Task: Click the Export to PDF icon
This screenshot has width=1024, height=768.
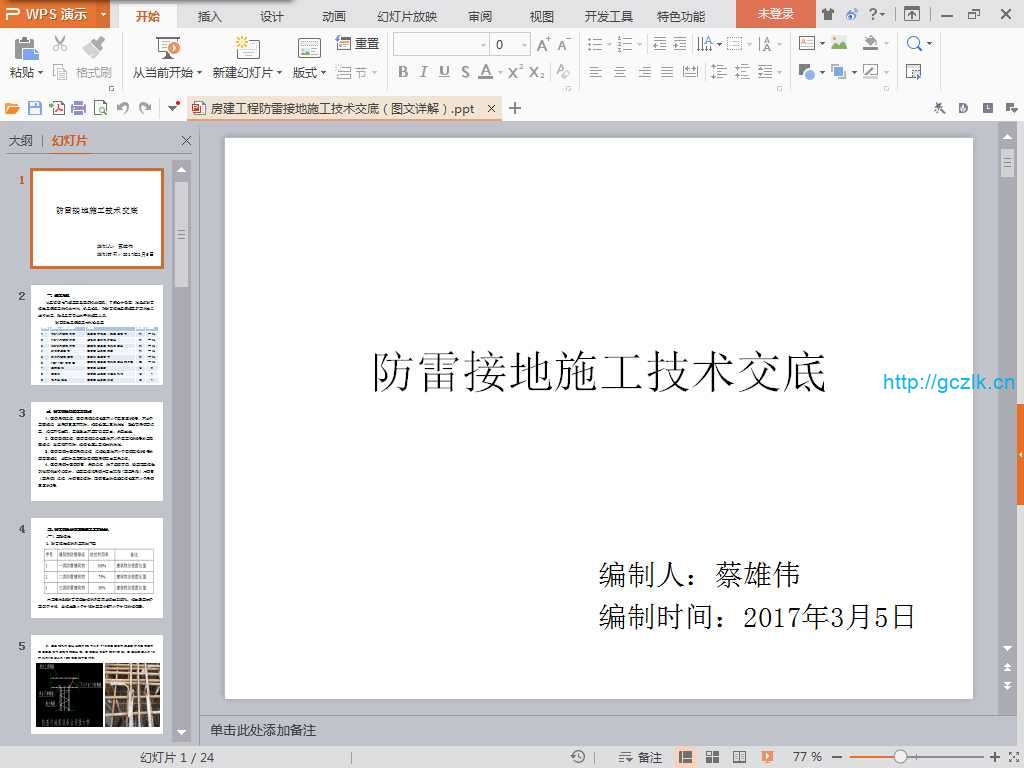Action: (58, 108)
